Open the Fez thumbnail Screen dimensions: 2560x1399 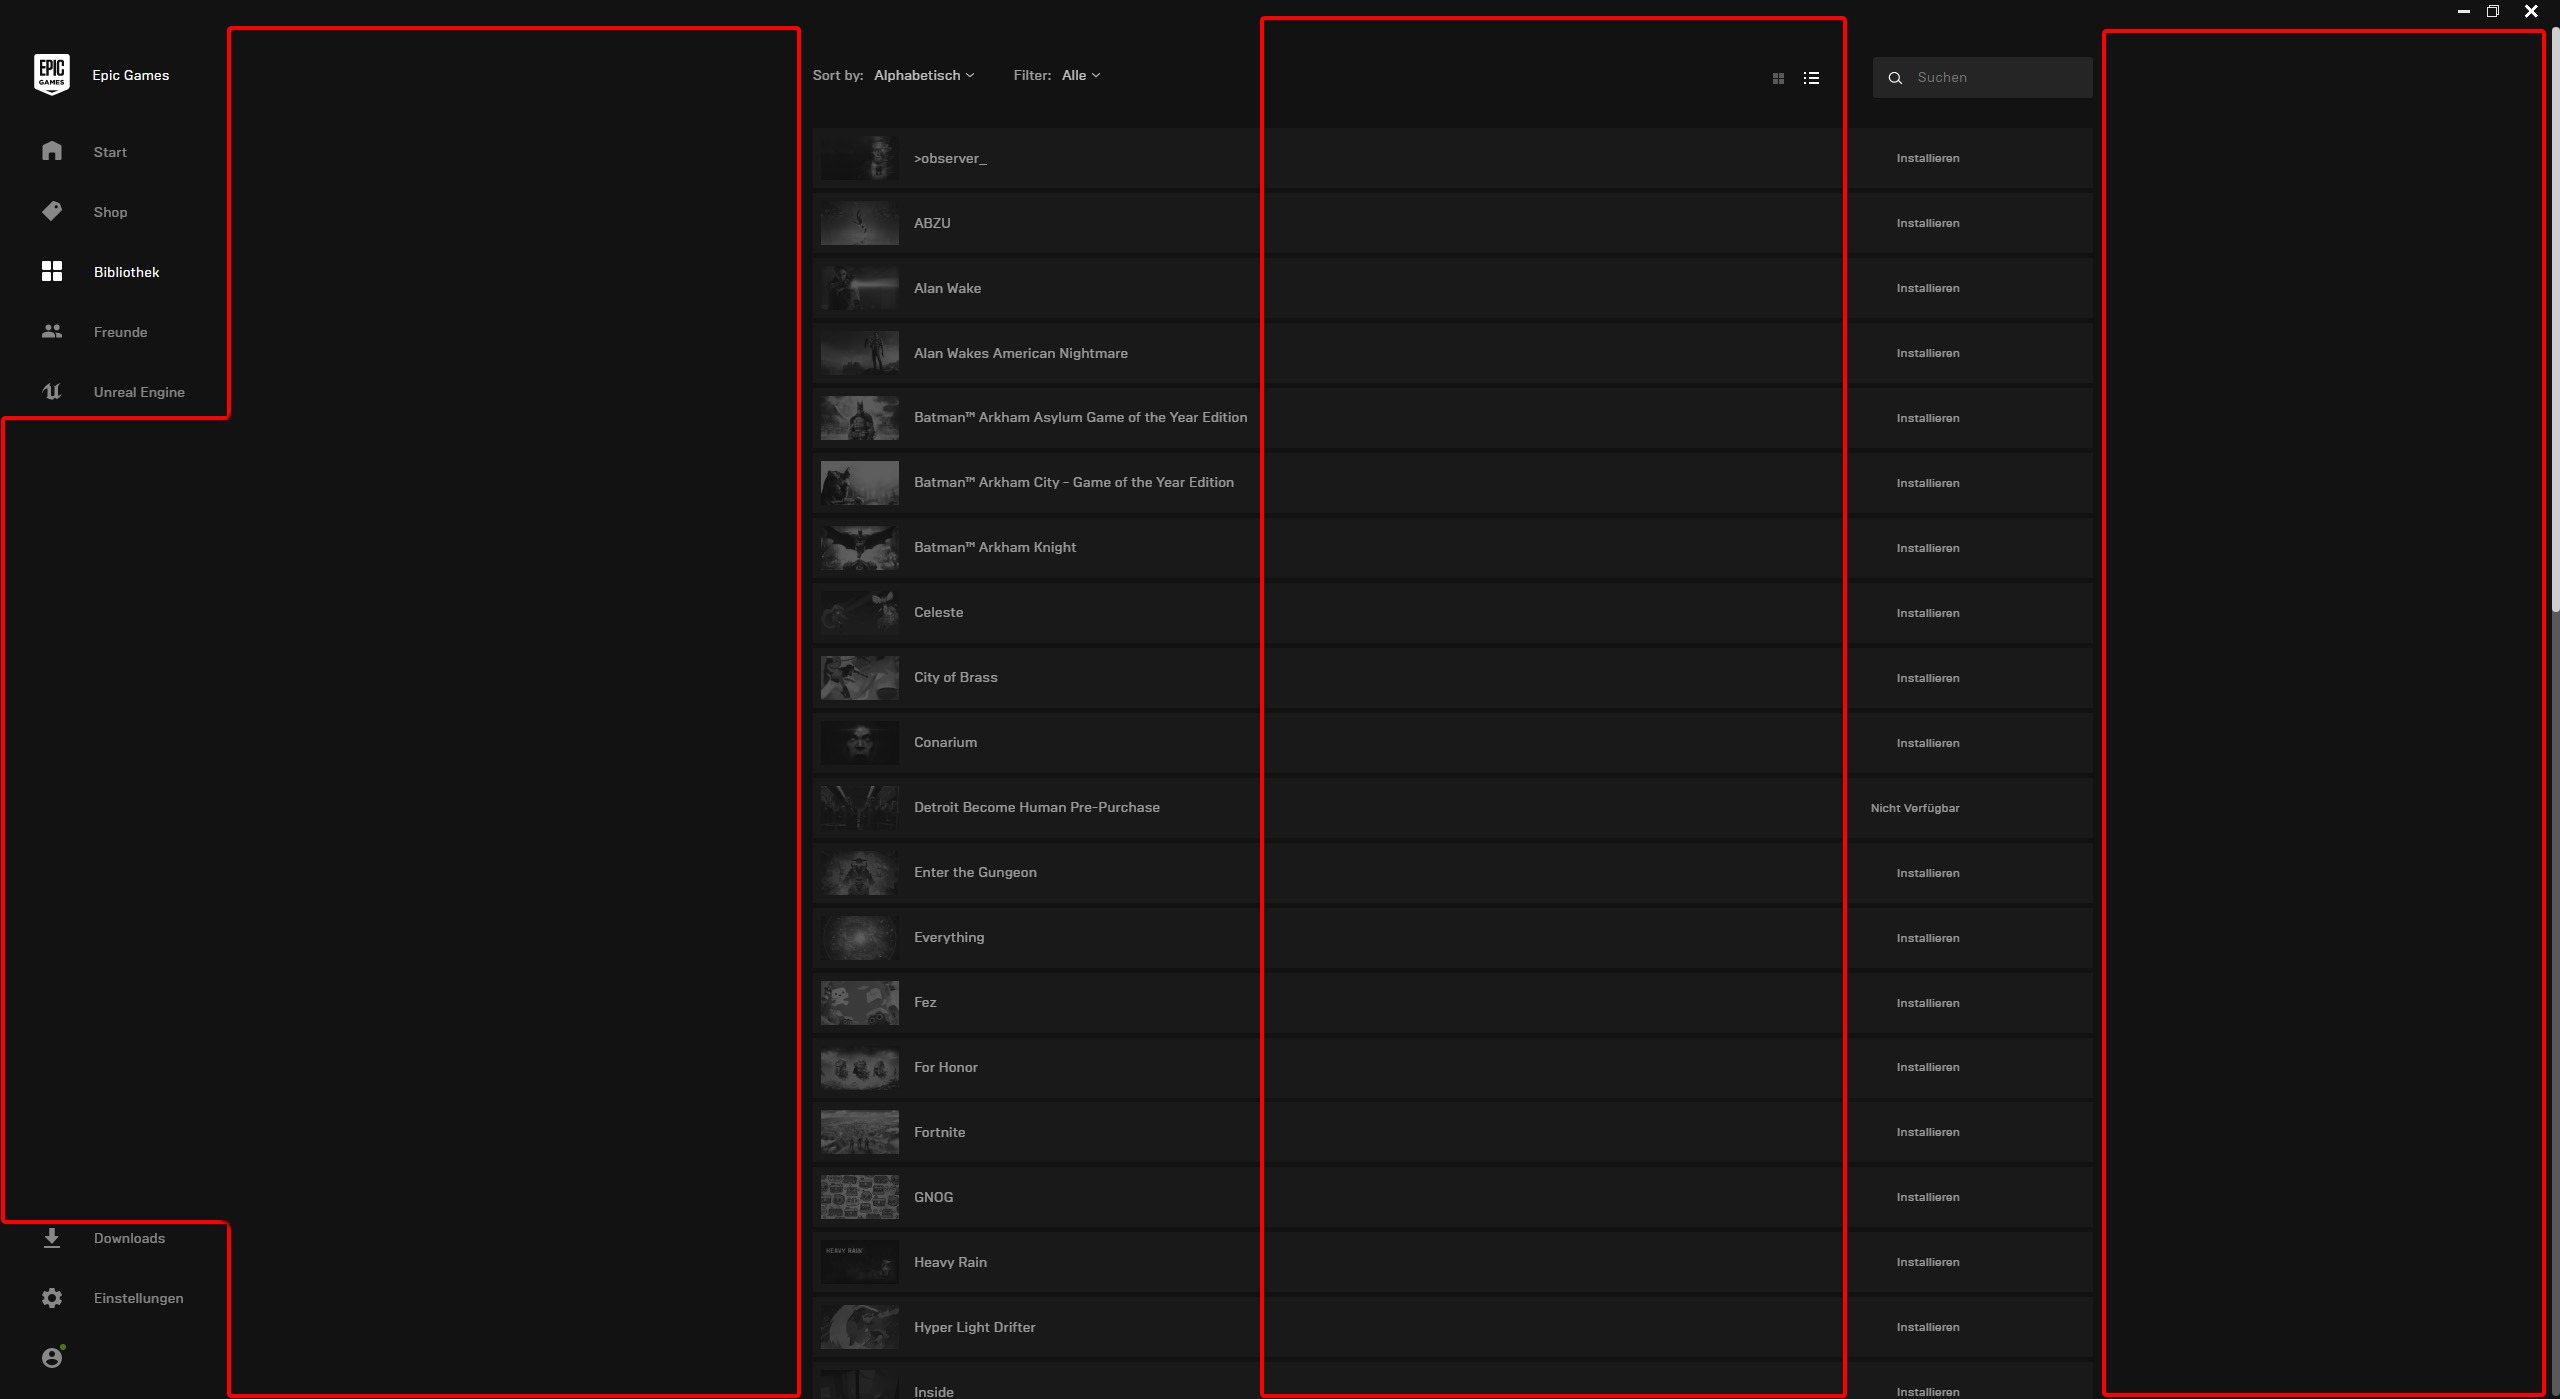(x=859, y=1003)
